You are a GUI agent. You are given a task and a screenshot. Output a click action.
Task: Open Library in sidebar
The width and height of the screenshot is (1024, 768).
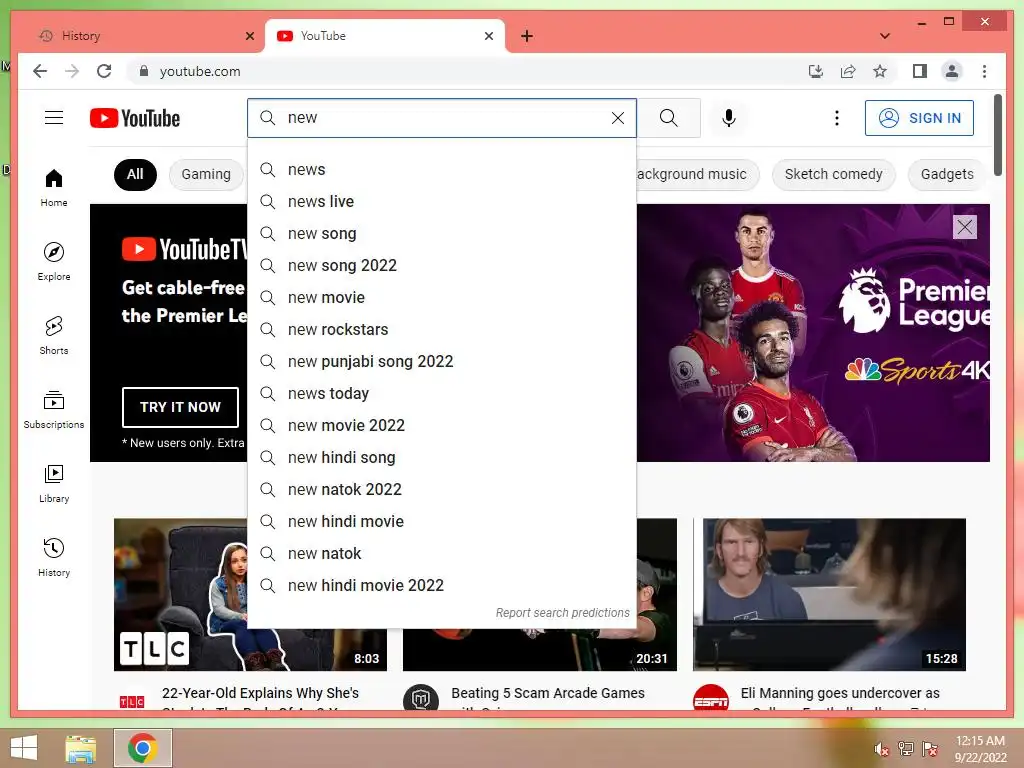tap(54, 483)
